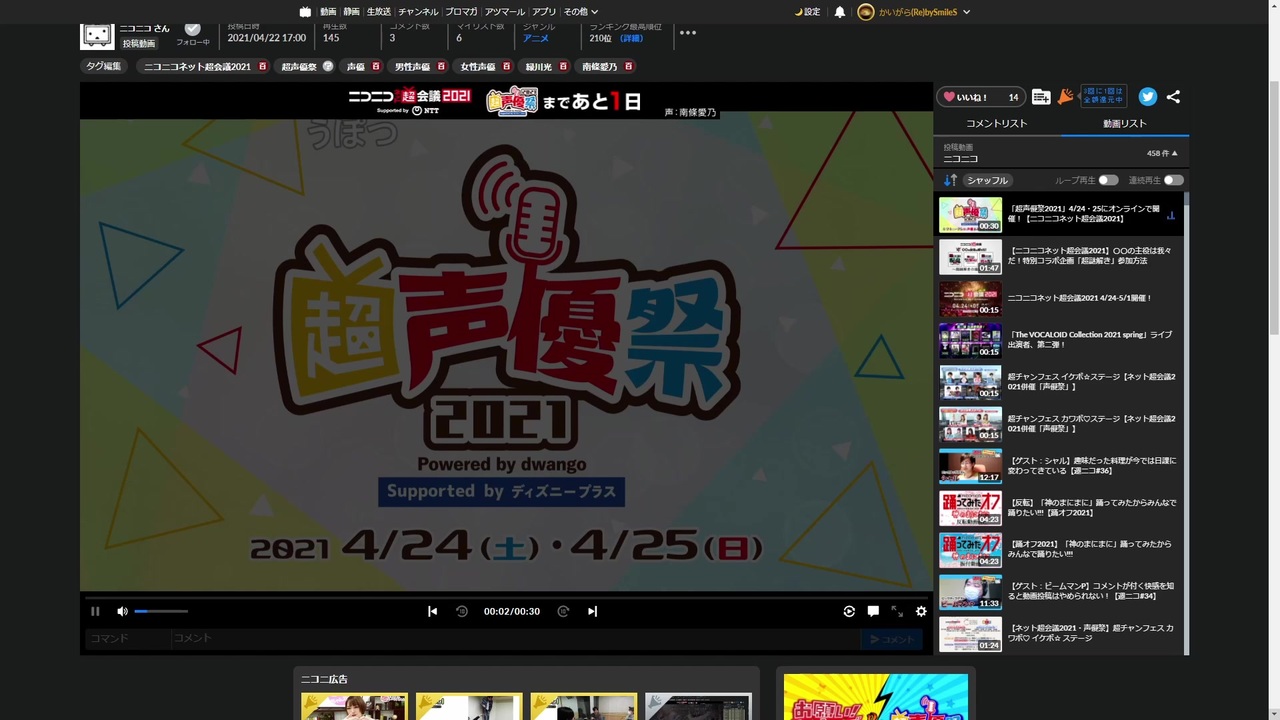Collapse the 458件 video count expander
Viewport: 1280px width, 720px height.
(x=1162, y=153)
